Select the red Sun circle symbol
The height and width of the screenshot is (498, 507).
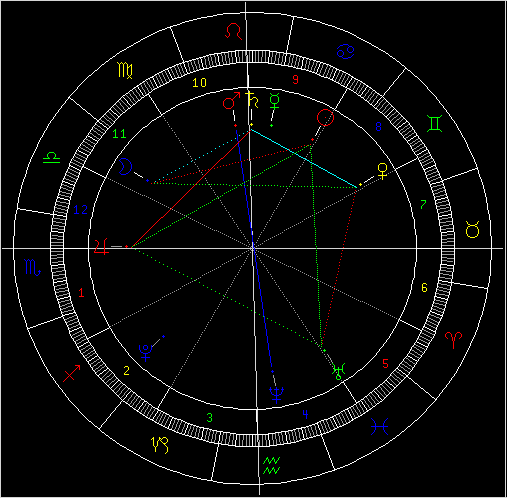(x=325, y=118)
